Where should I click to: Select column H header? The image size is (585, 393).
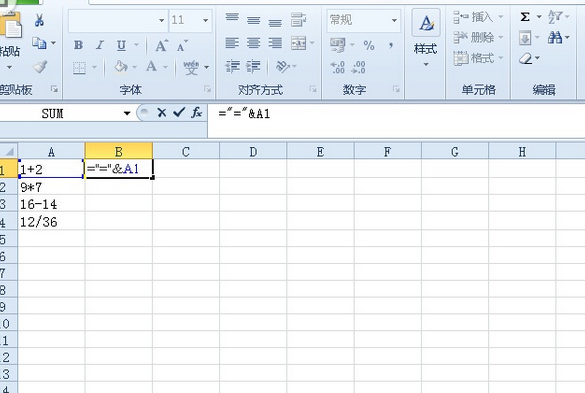[522, 151]
